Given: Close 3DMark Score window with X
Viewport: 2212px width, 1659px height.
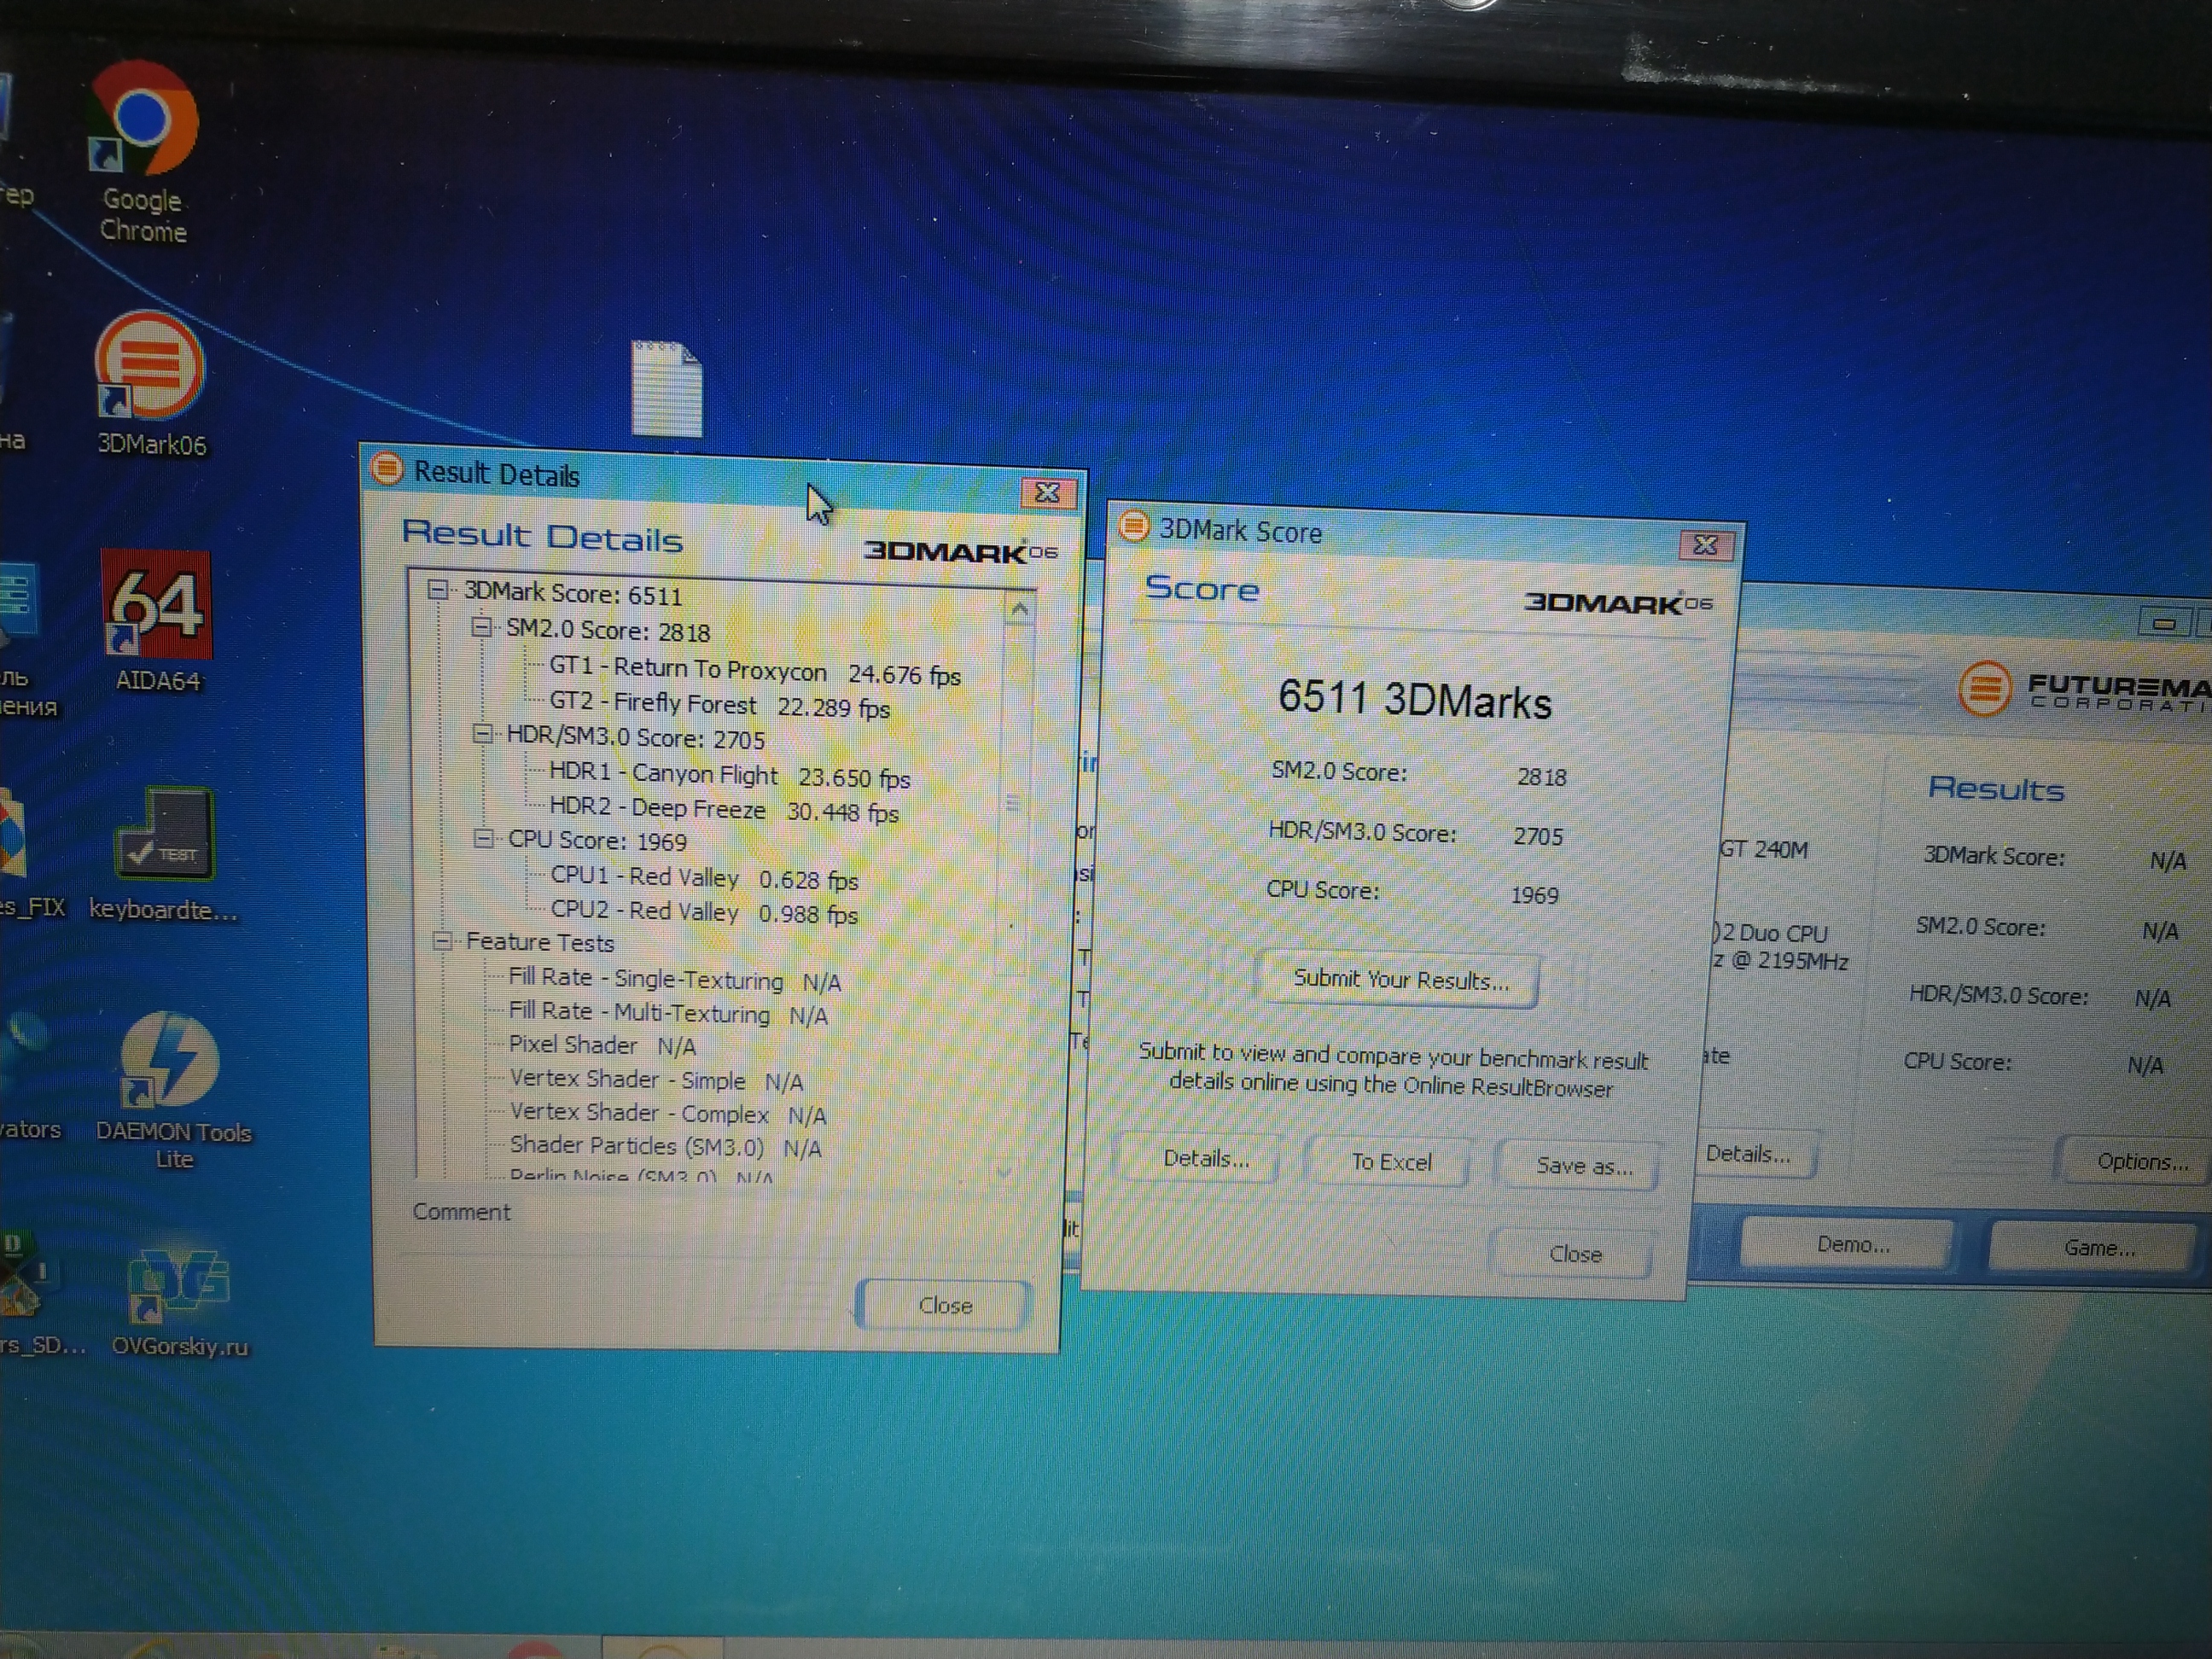Looking at the screenshot, I should pyautogui.click(x=1705, y=545).
